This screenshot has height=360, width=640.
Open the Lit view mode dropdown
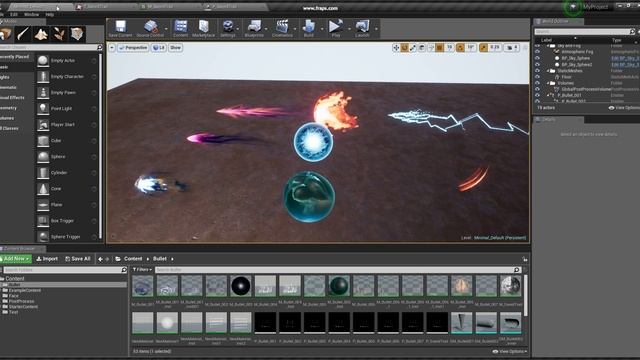[x=159, y=48]
